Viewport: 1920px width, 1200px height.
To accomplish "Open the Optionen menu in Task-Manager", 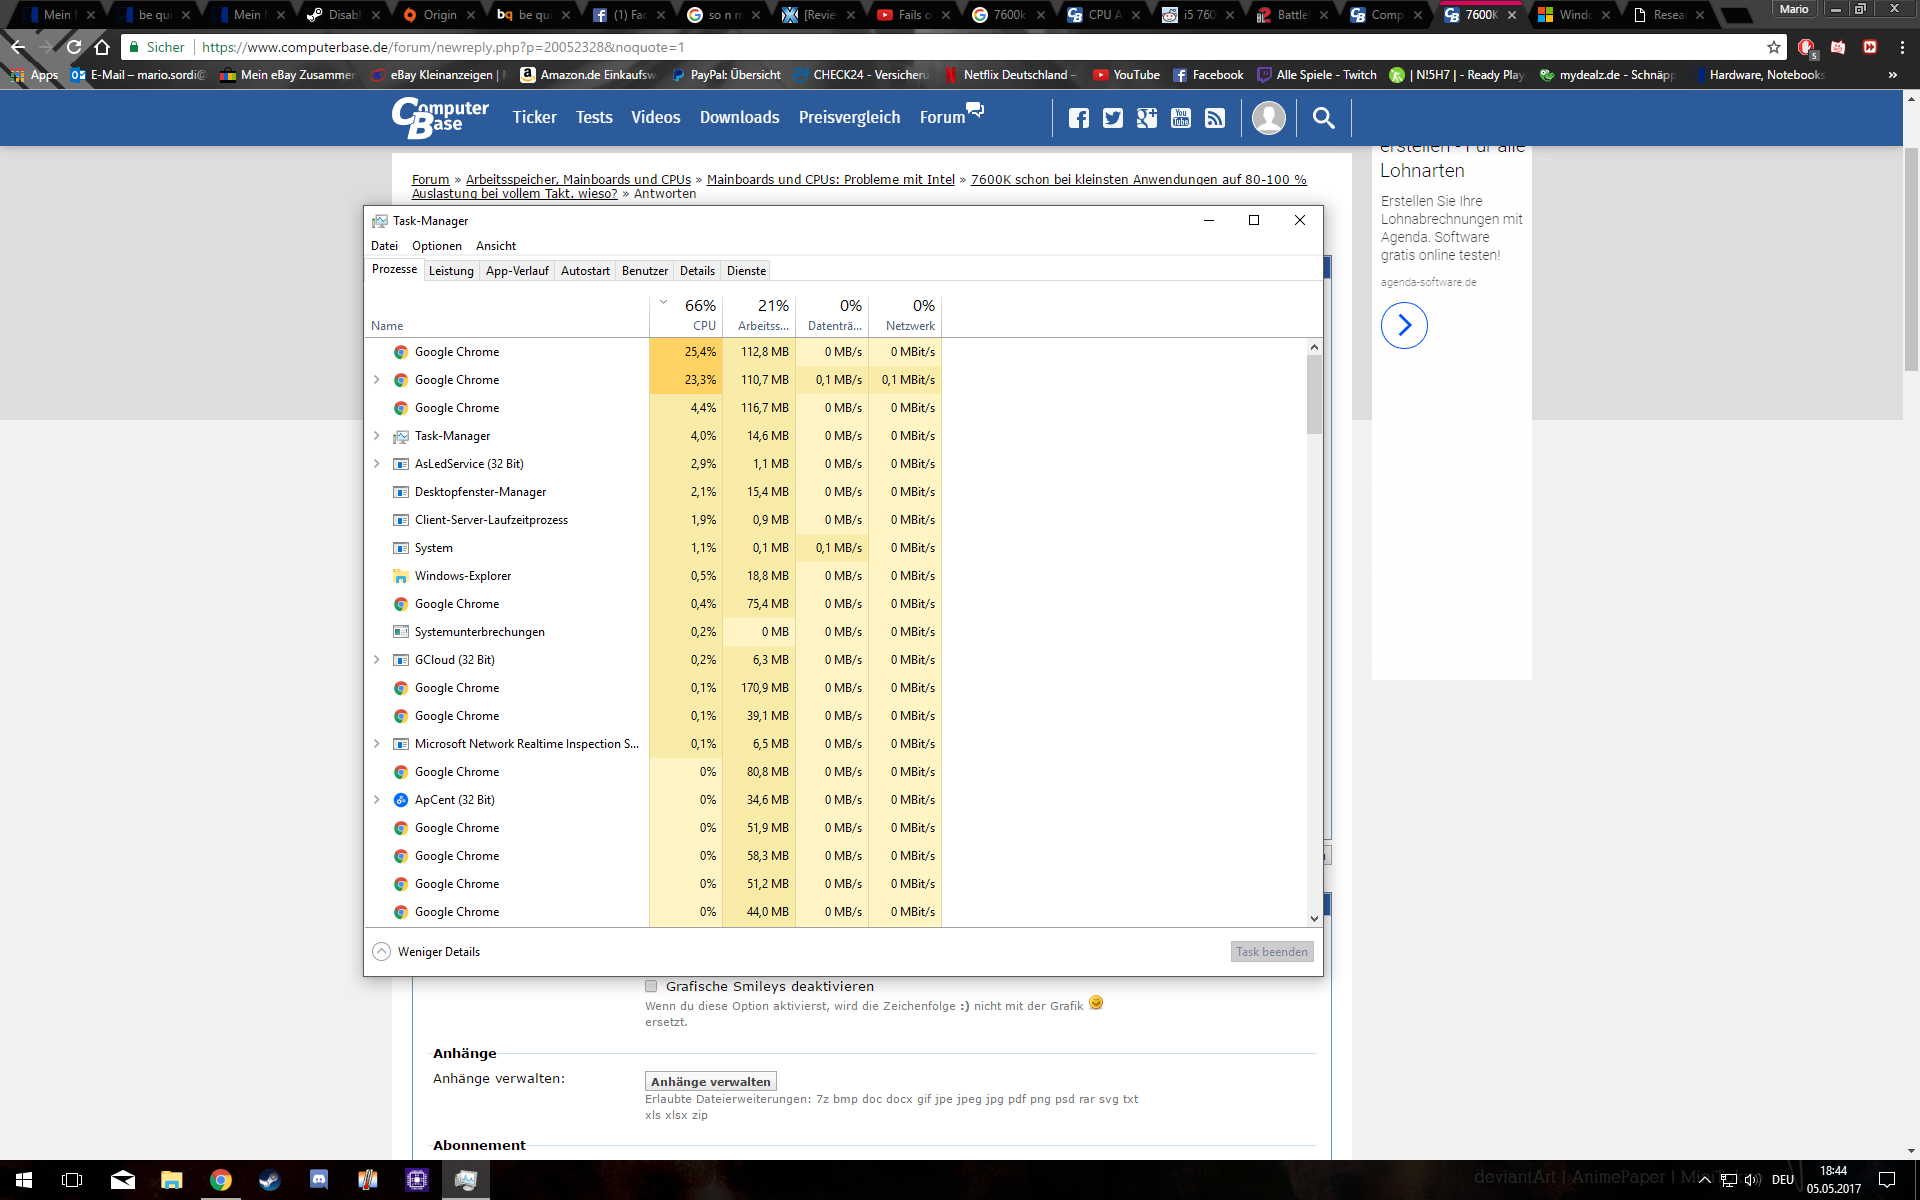I will click(x=436, y=246).
